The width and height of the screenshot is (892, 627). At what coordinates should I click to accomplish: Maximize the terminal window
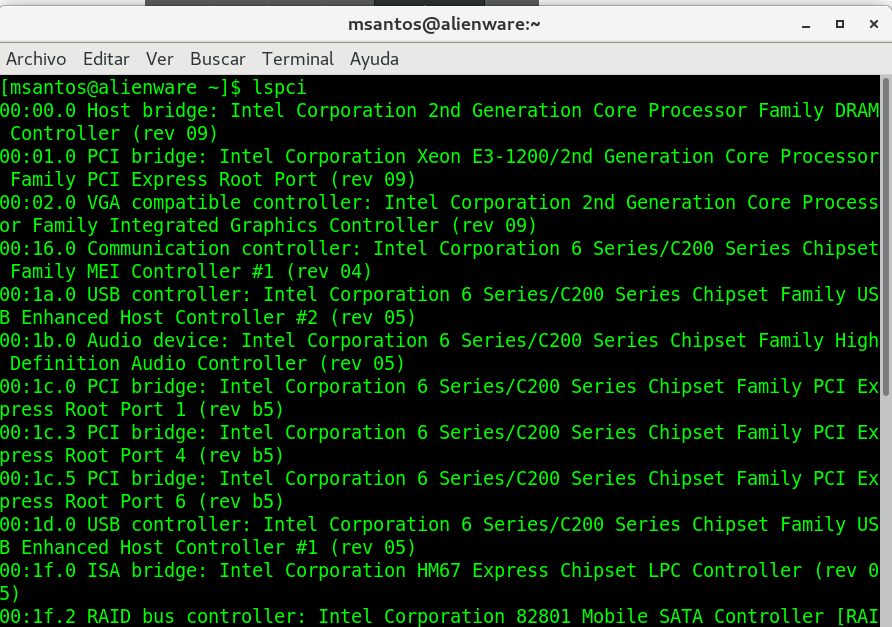(840, 24)
